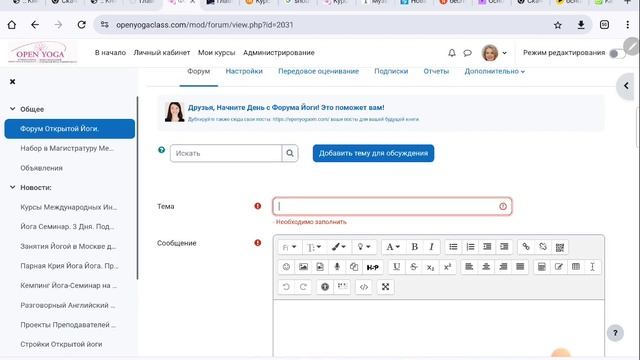Screen dimensions: 640x360
Task: Insert a media file in editor
Action: tap(320, 267)
